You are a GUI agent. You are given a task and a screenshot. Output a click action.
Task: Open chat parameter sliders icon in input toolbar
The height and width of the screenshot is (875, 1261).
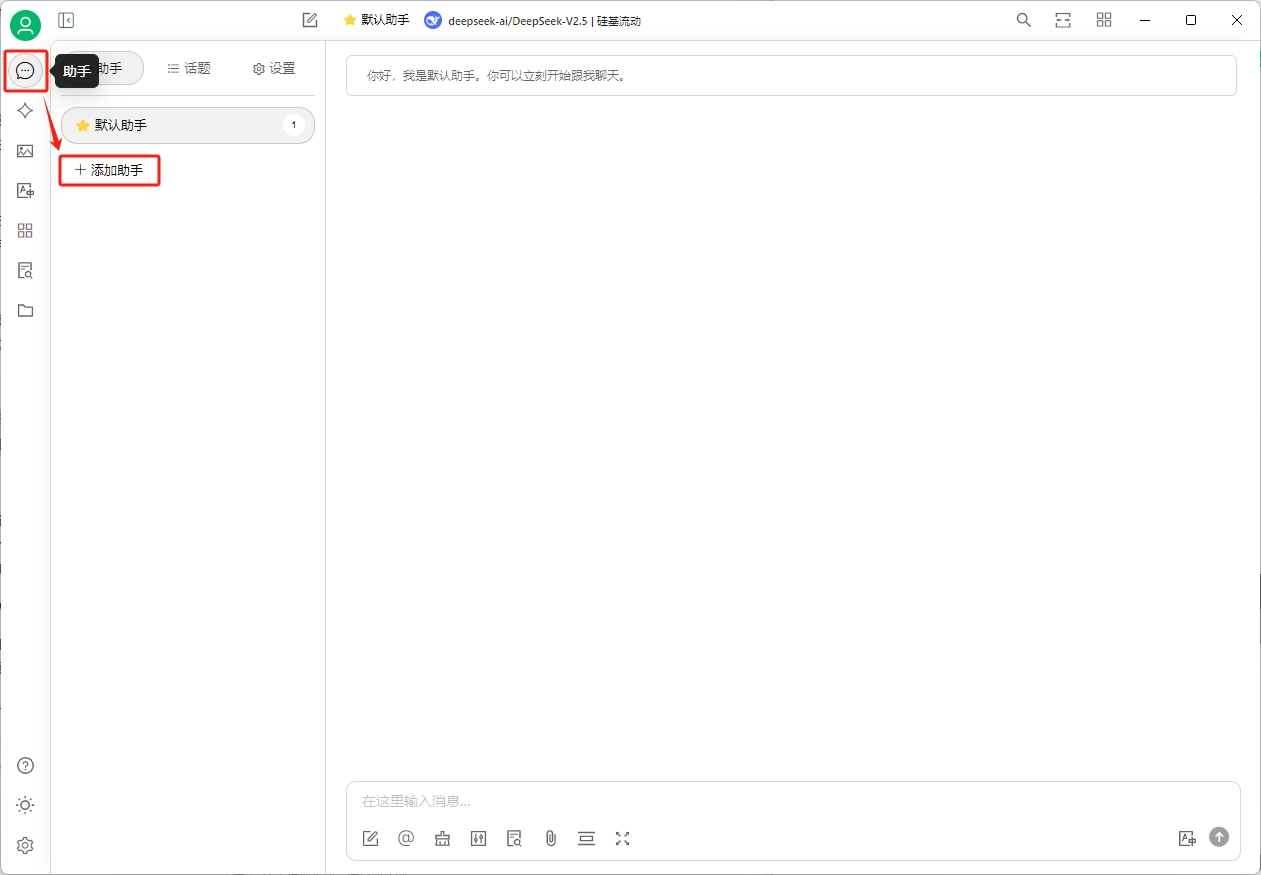(x=478, y=839)
